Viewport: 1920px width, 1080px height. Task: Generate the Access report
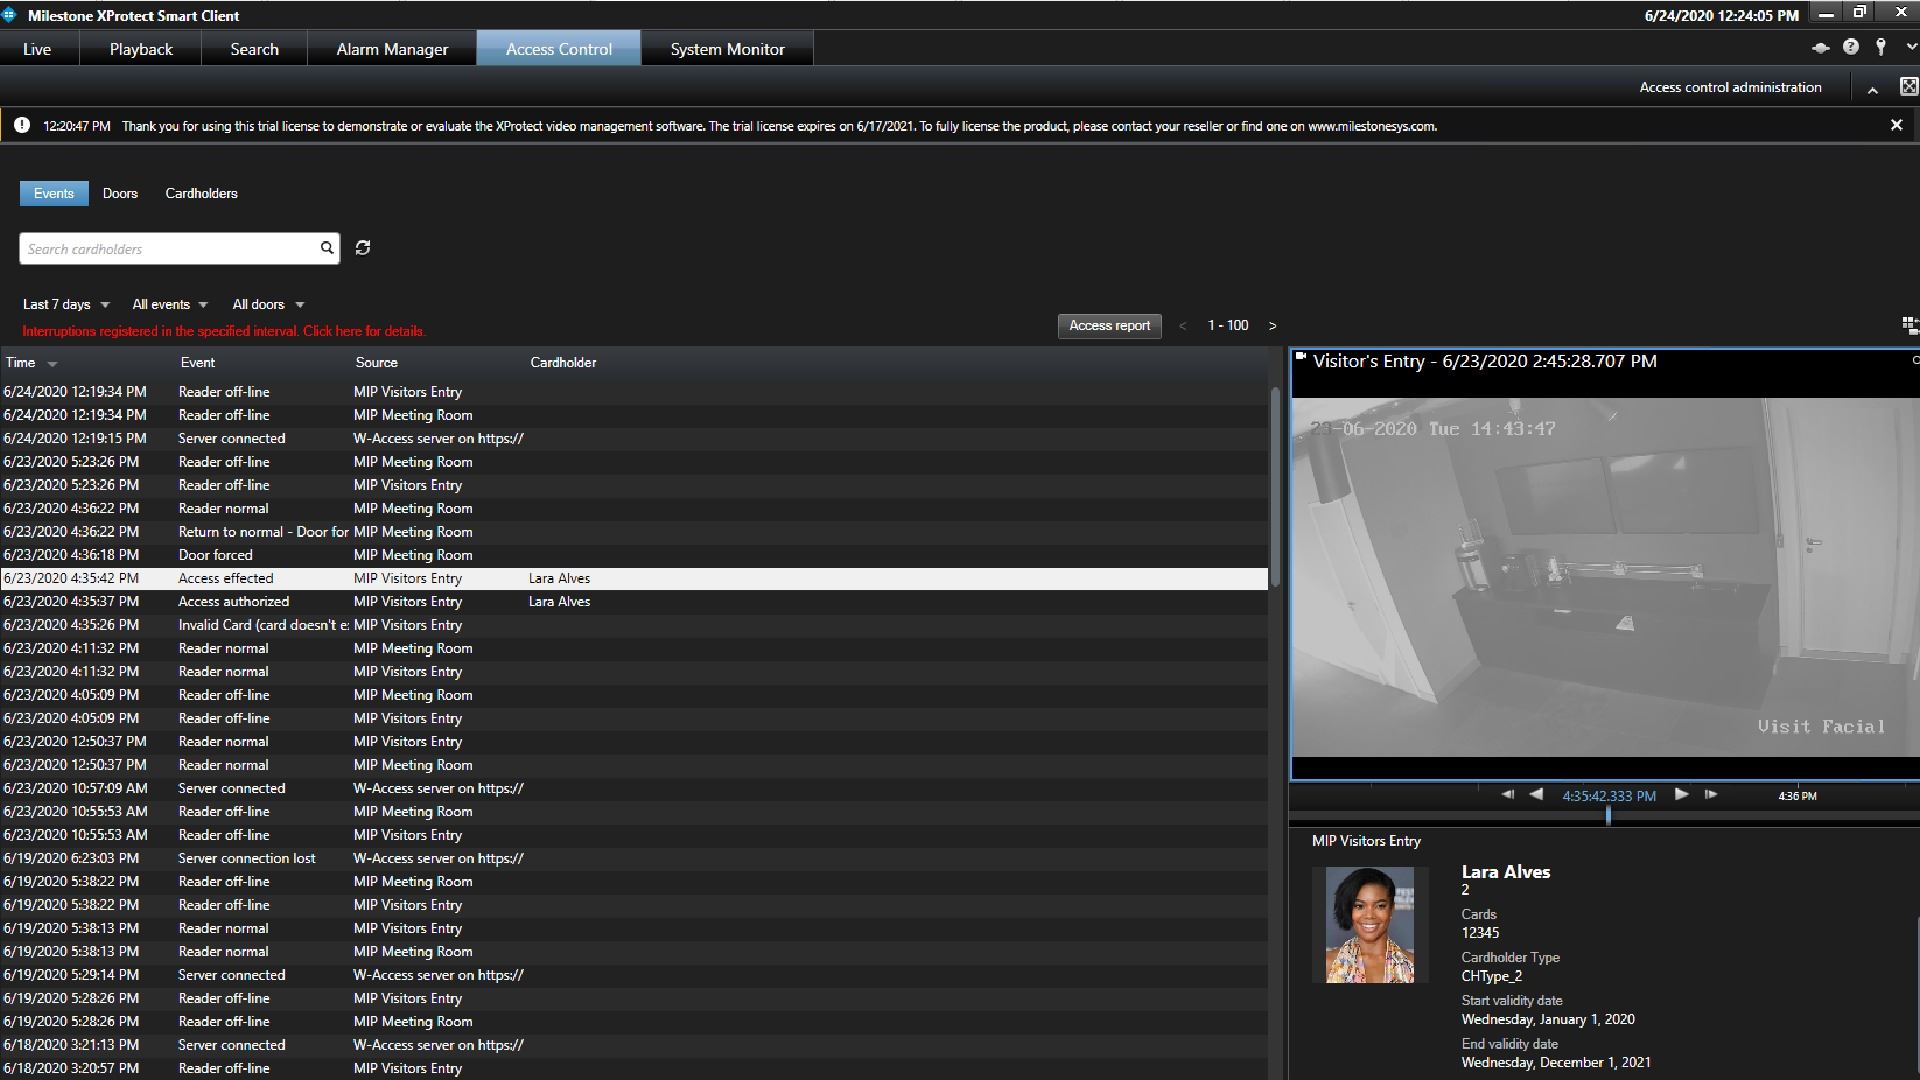pyautogui.click(x=1110, y=325)
